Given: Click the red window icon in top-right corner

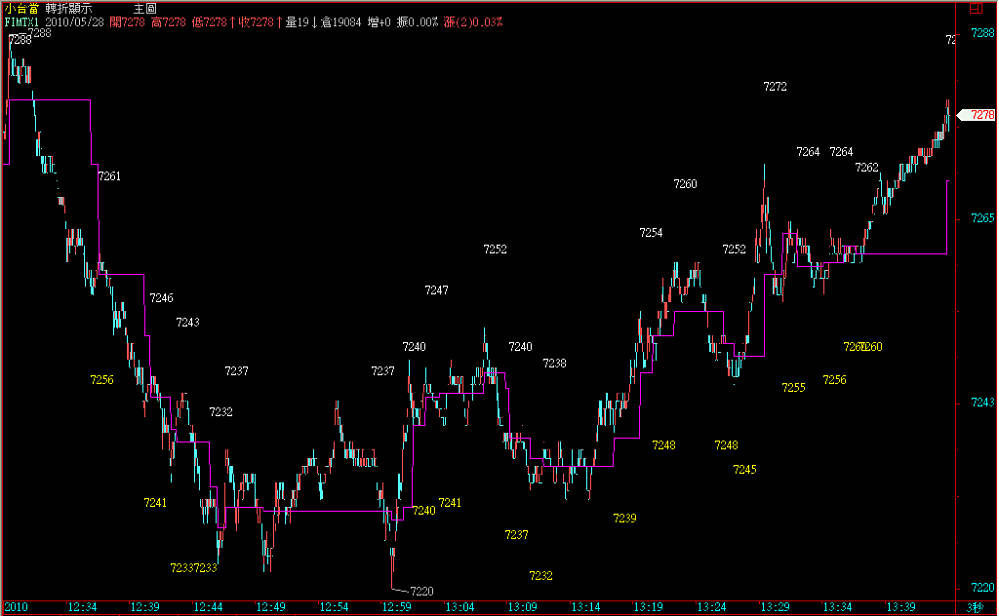Looking at the screenshot, I should [975, 7].
